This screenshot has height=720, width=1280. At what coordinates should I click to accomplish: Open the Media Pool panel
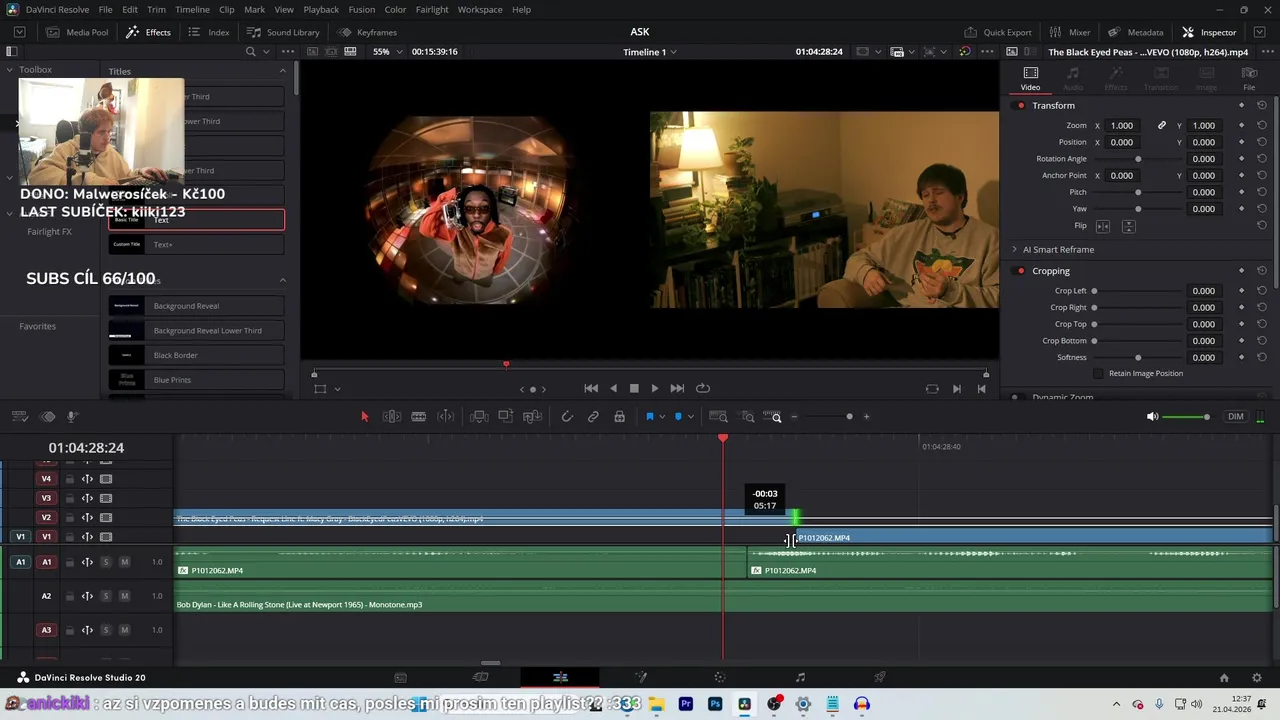coord(77,32)
